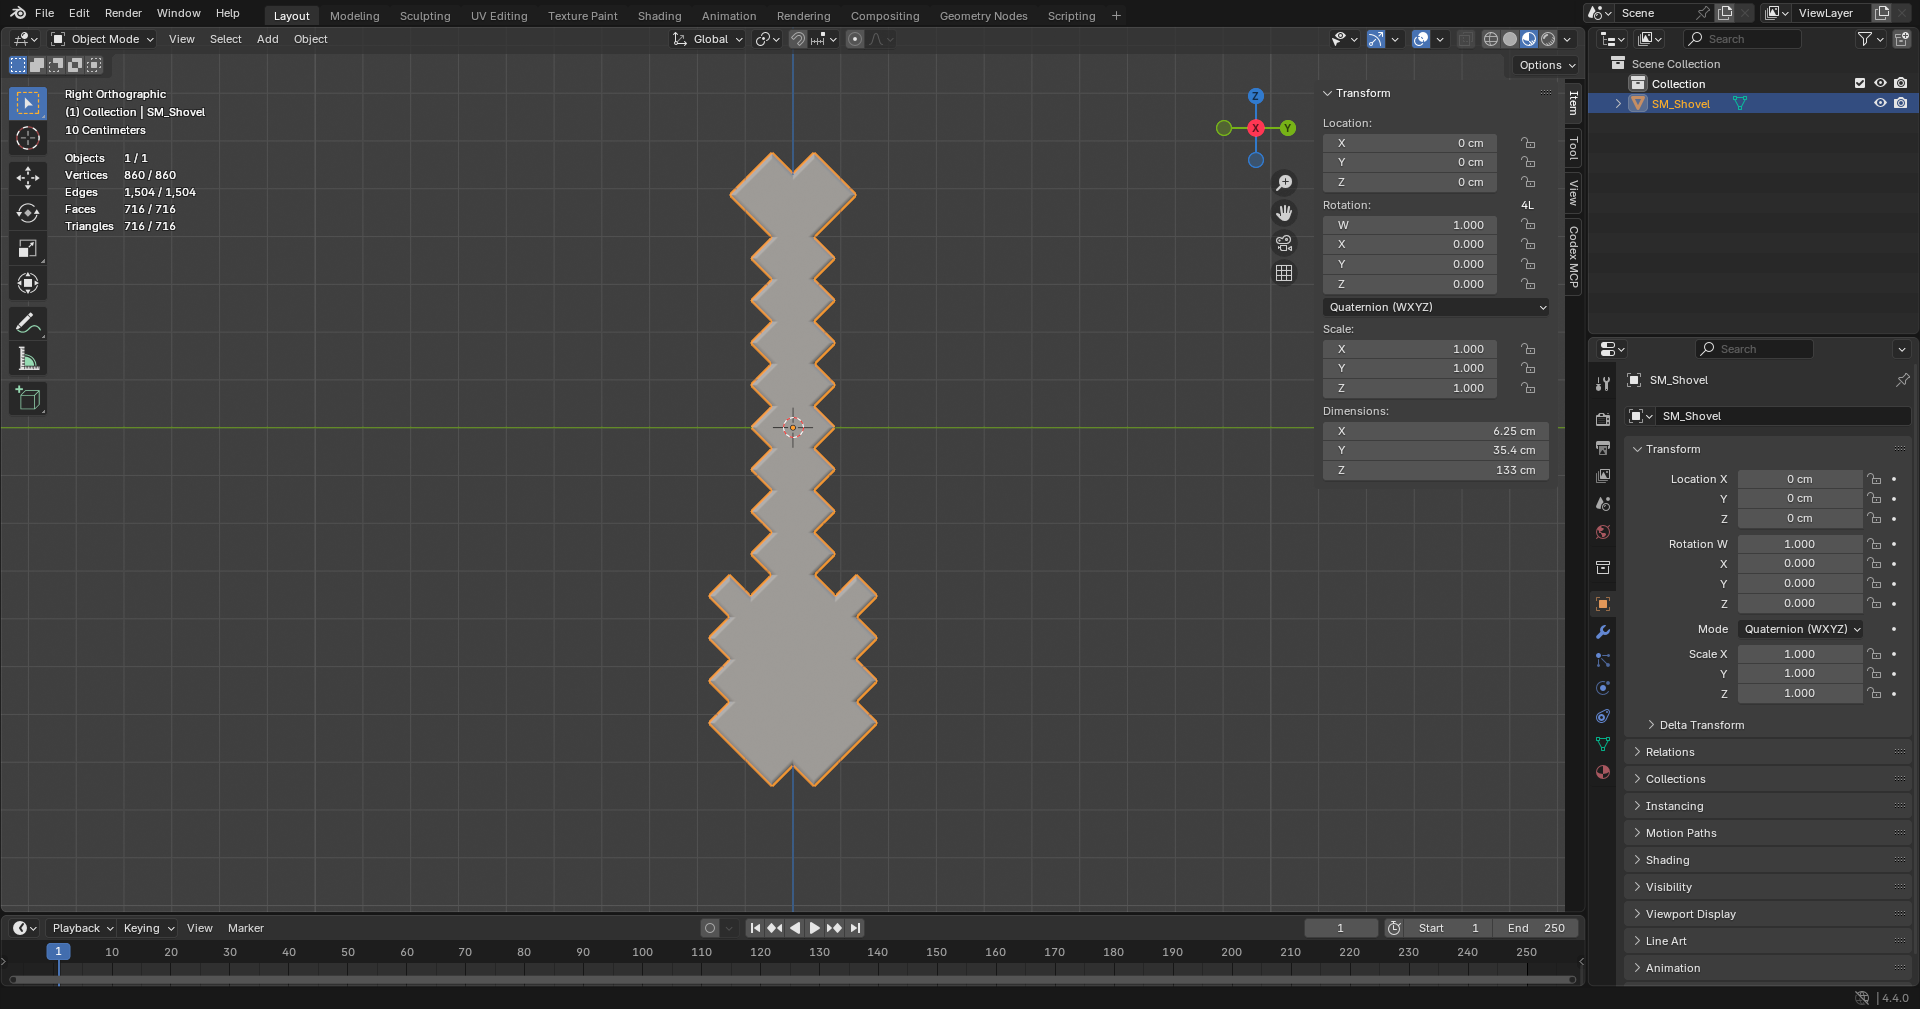This screenshot has width=1920, height=1009.
Task: Toggle Collection exclude checkbox
Action: (x=1860, y=83)
